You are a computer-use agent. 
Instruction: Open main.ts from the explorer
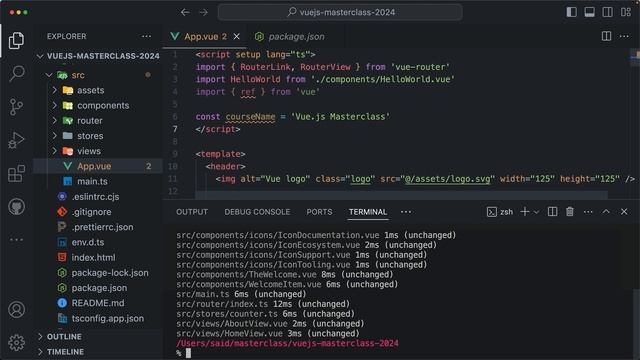[x=98, y=181]
